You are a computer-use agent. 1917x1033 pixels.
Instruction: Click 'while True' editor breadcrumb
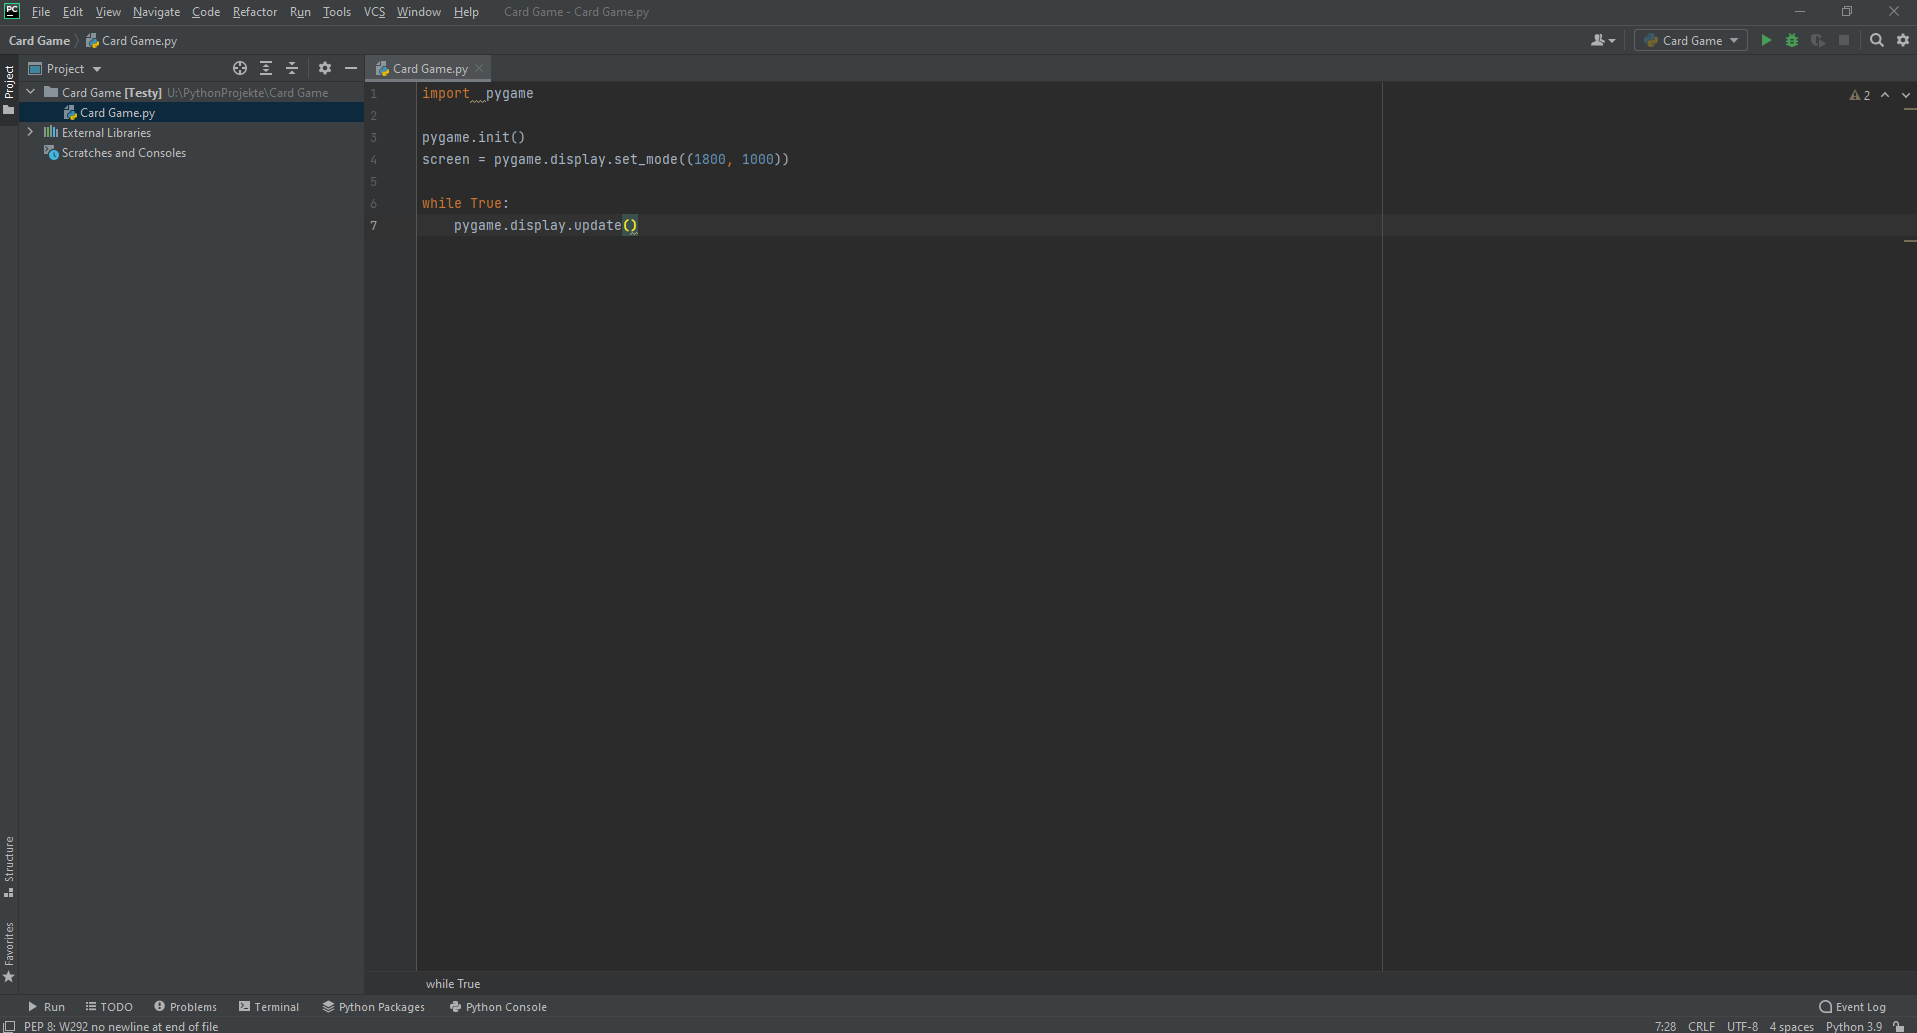point(453,984)
